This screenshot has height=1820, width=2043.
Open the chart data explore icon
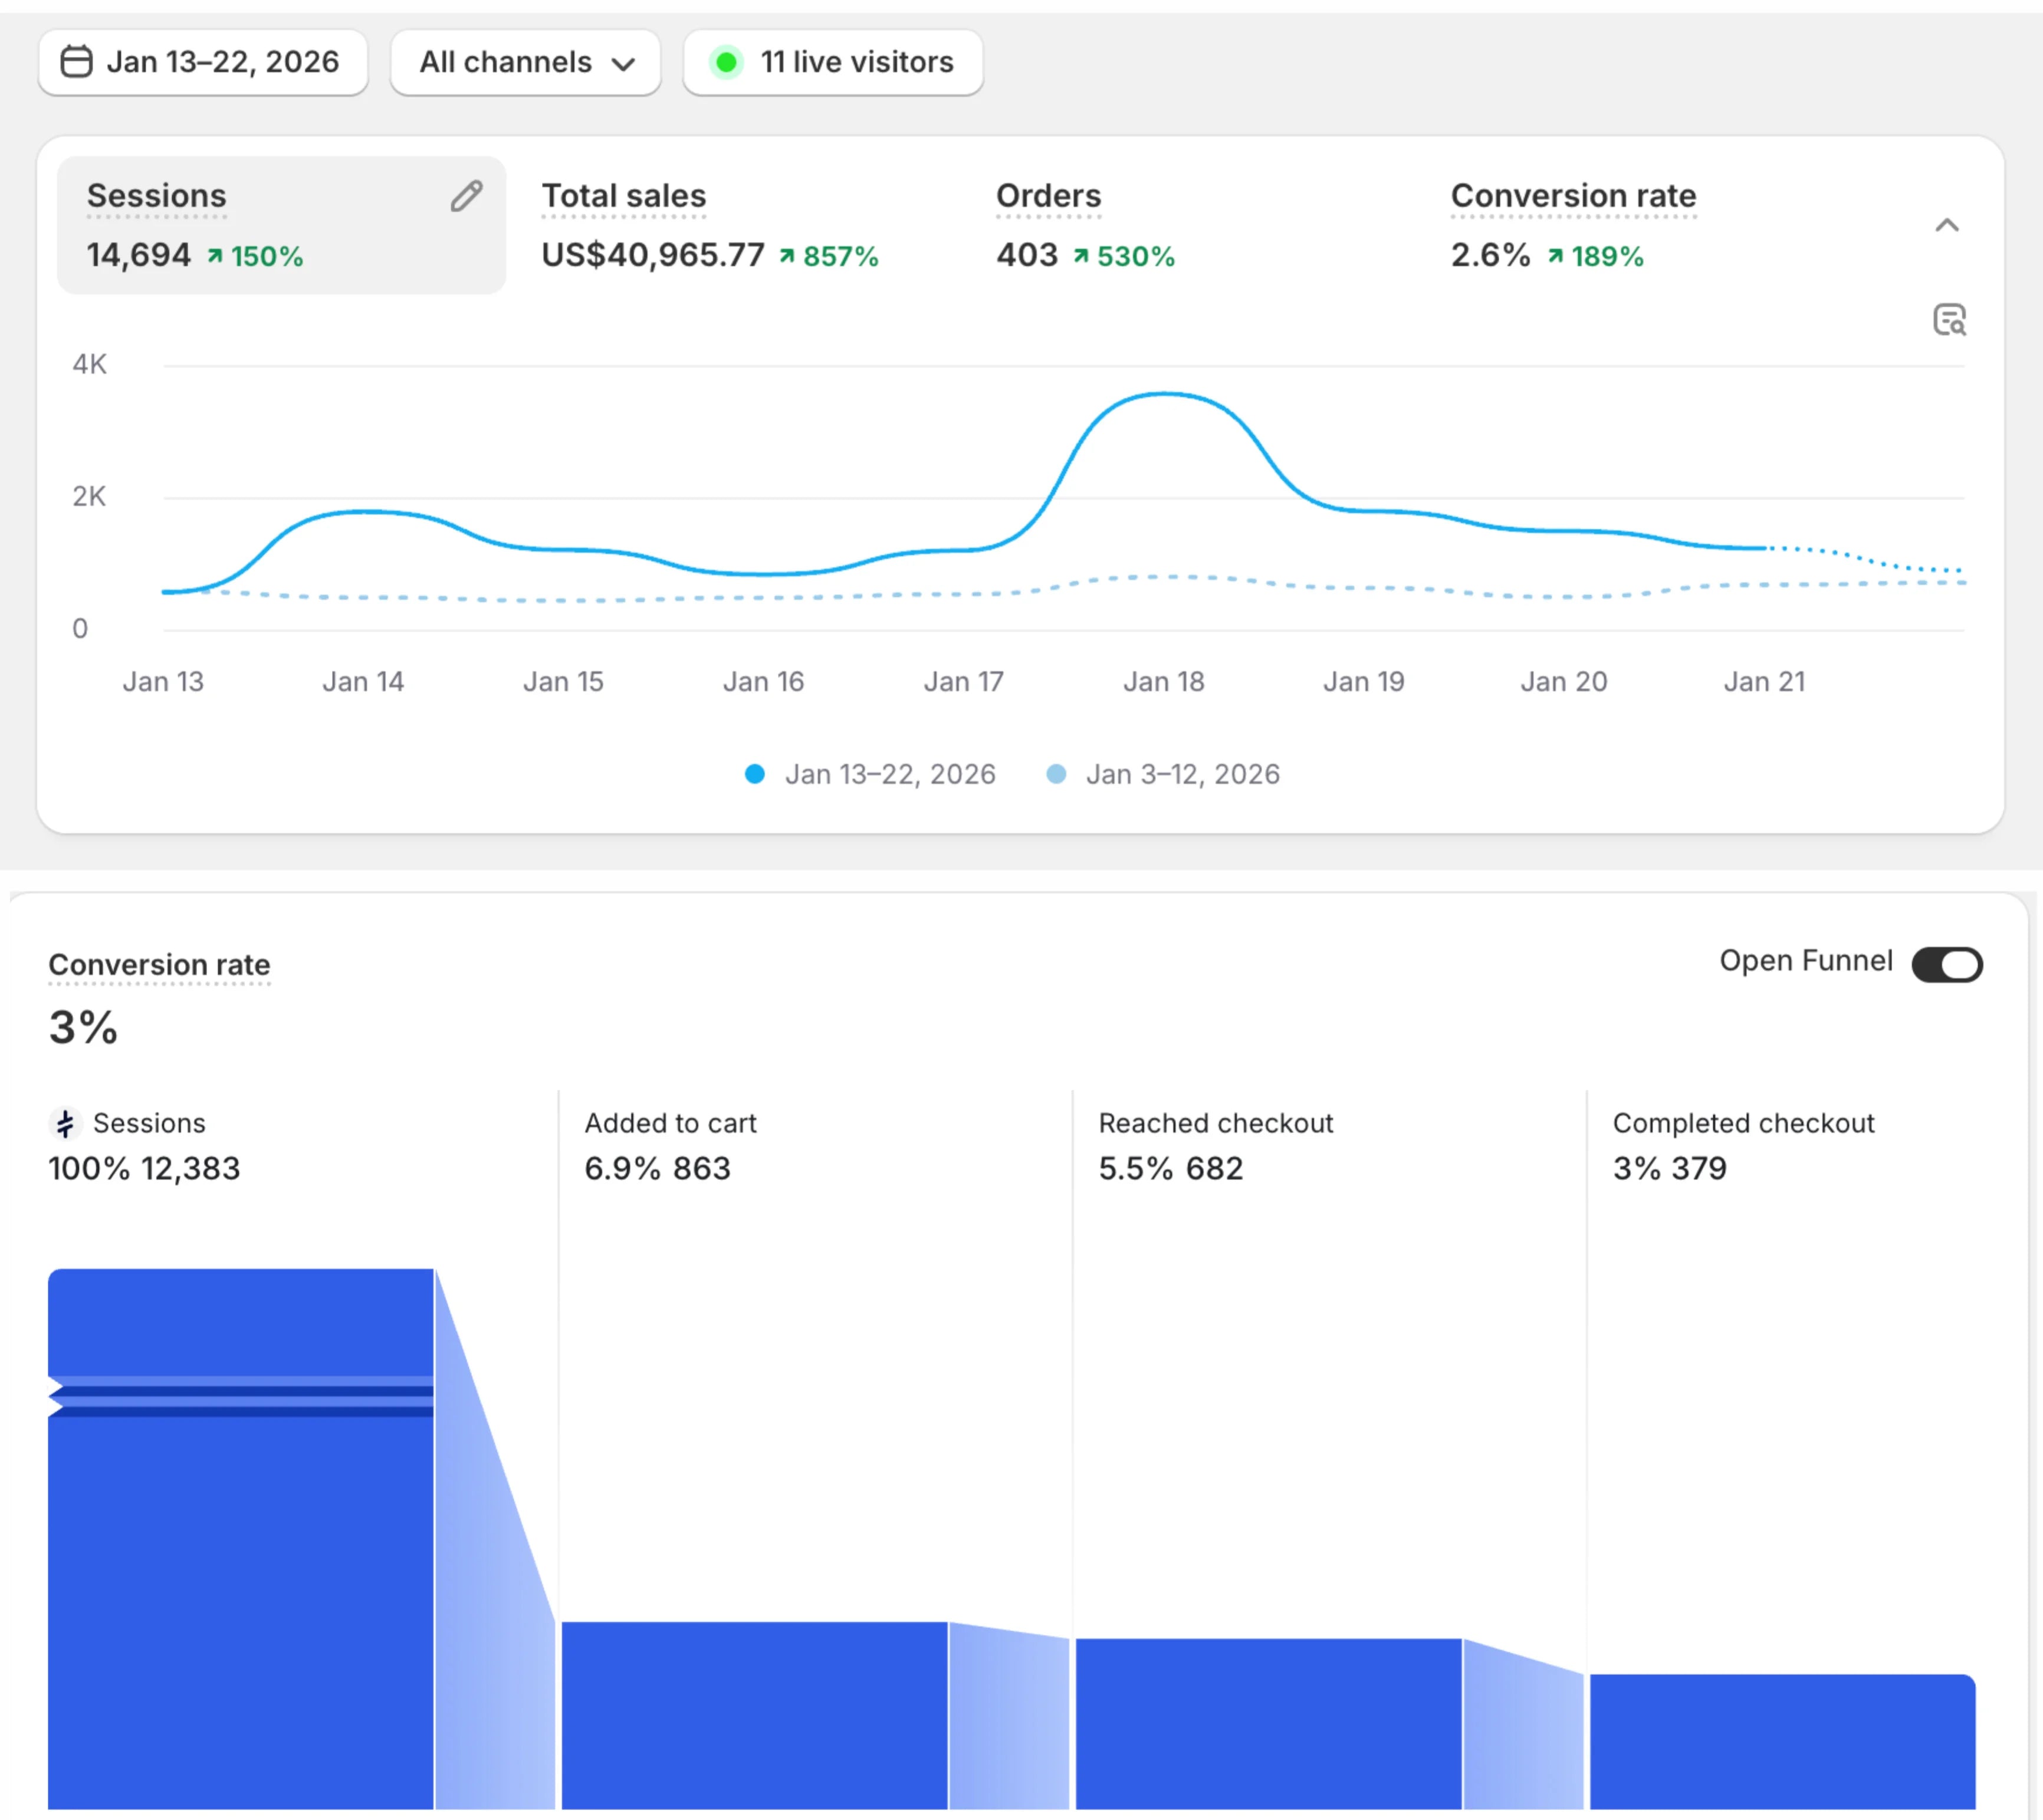(1949, 320)
